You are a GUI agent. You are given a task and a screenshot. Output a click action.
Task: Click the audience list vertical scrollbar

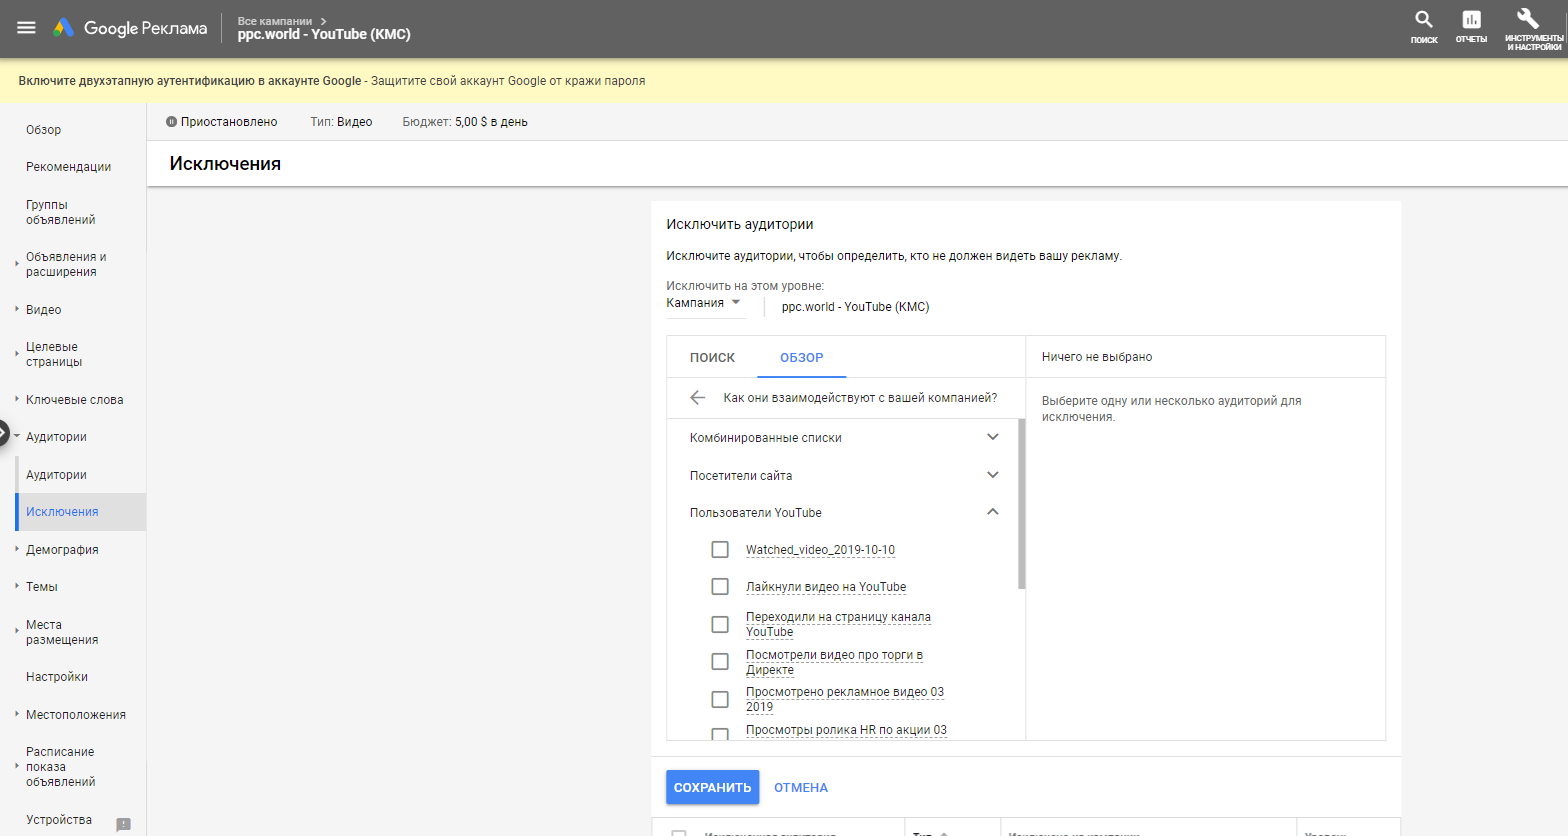click(x=1021, y=504)
